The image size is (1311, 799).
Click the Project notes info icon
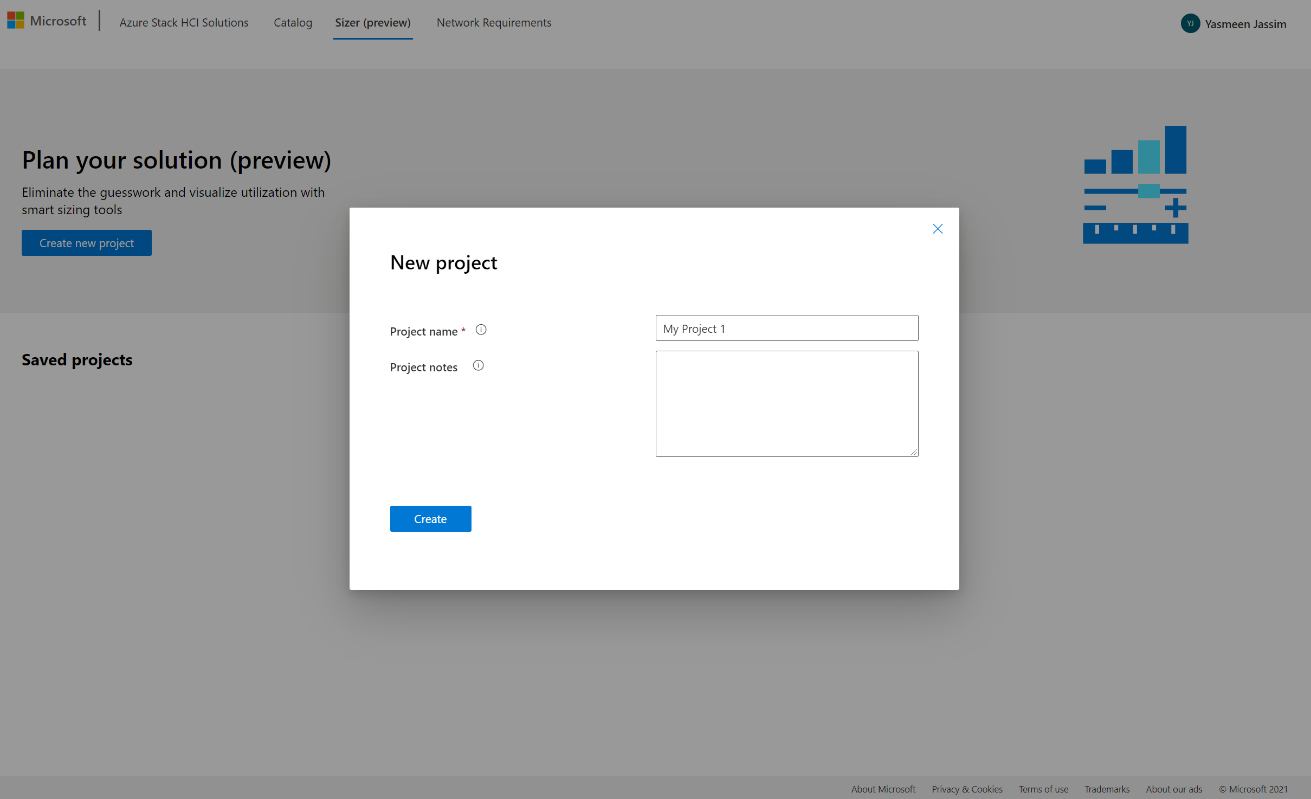point(478,366)
